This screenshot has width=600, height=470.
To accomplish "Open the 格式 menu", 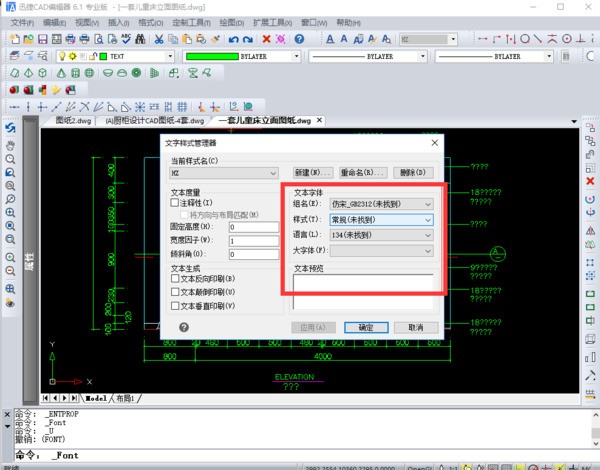I will (151, 21).
